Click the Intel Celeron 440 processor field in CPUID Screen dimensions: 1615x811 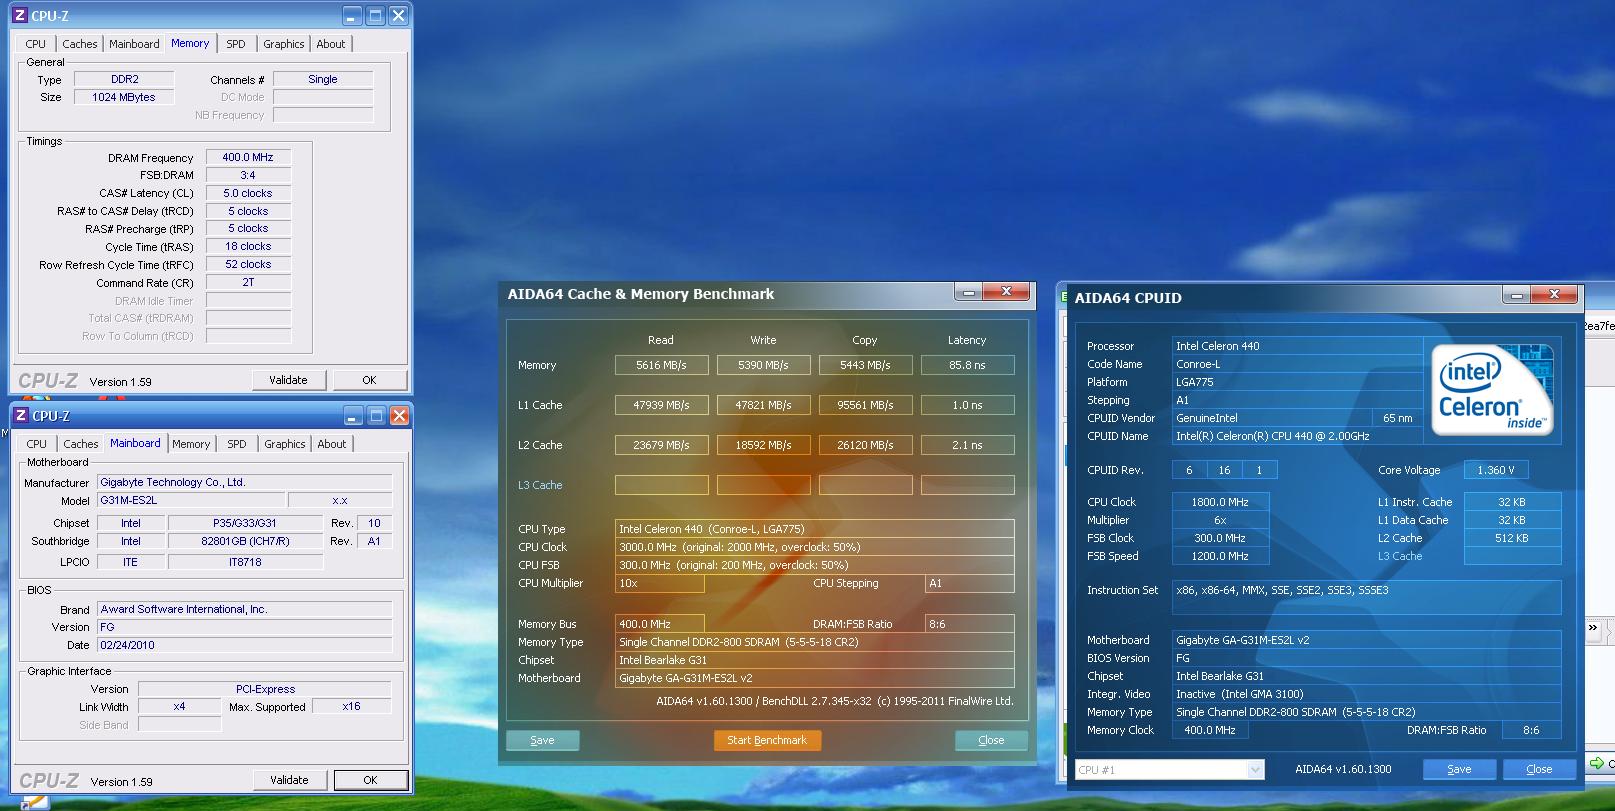pos(1297,346)
